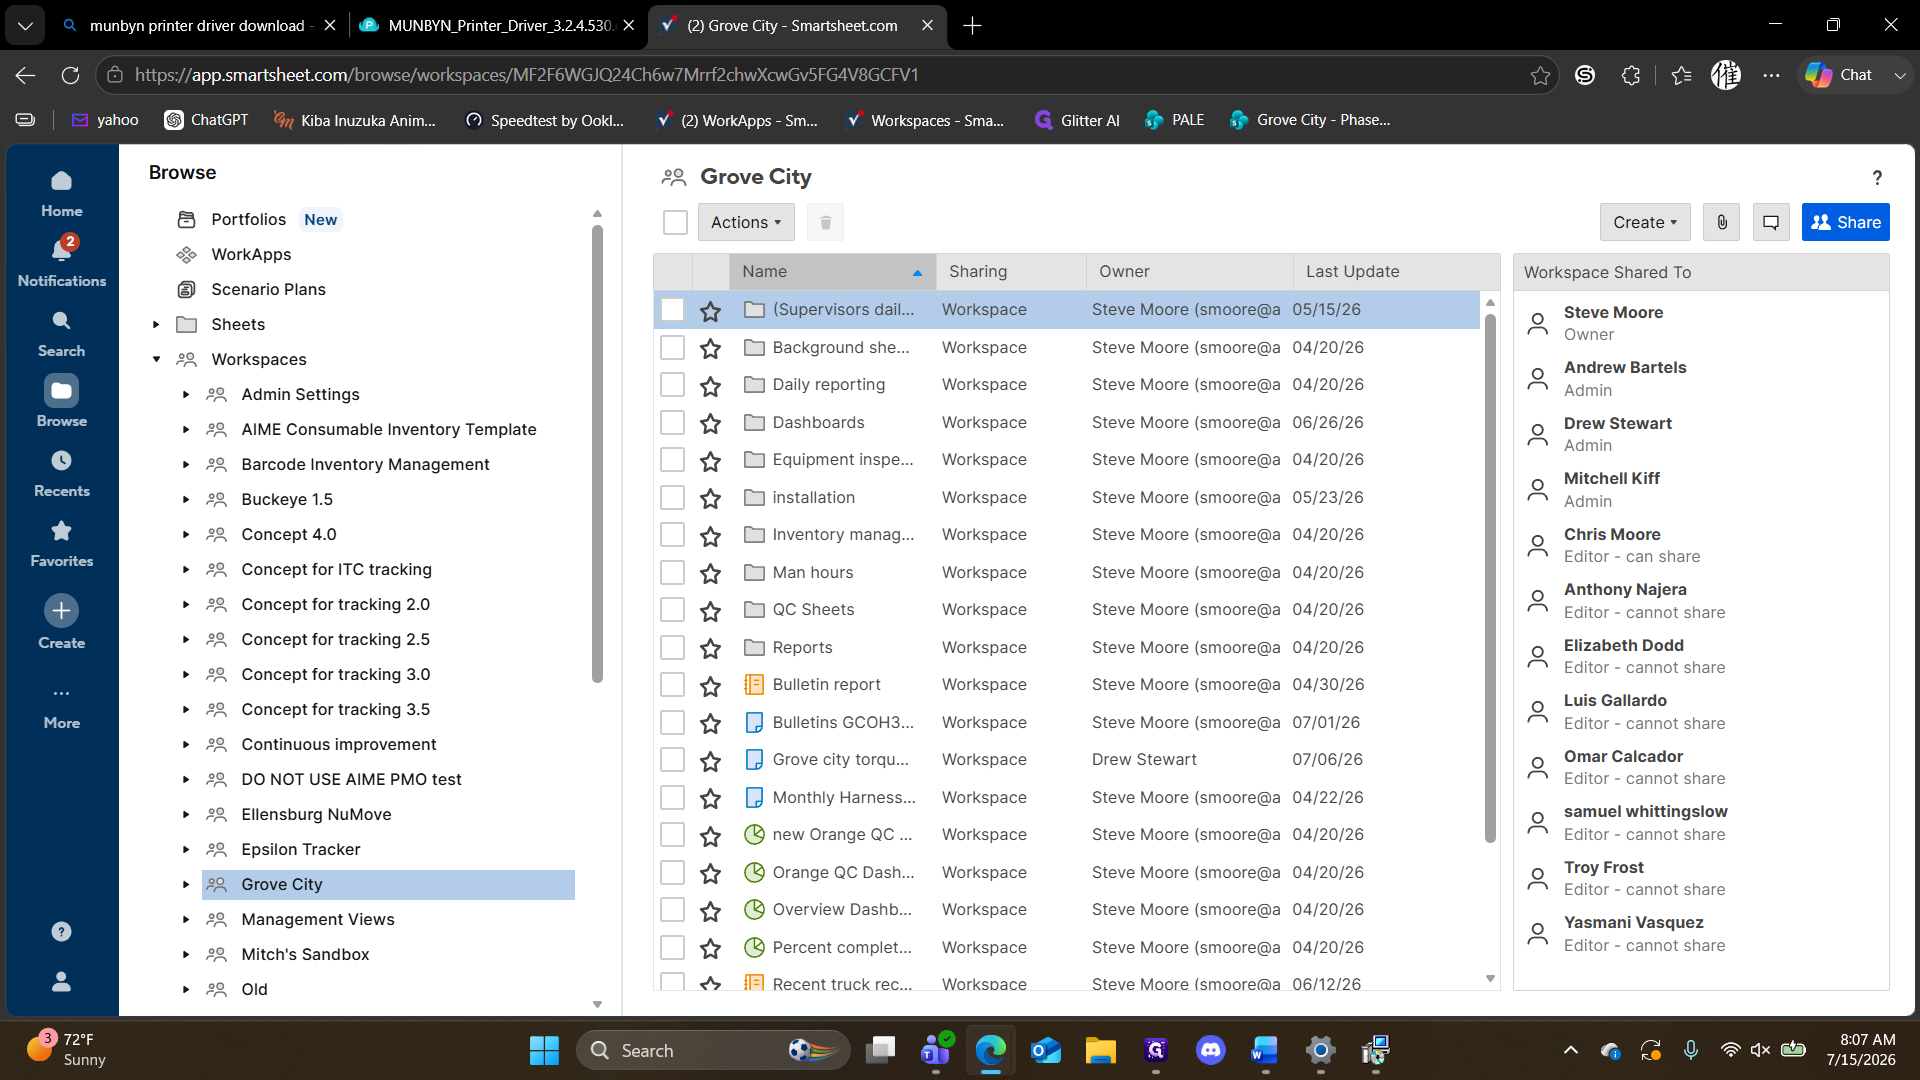Expand the Grove City workspace arrow
This screenshot has width=1920, height=1080.
tap(186, 884)
